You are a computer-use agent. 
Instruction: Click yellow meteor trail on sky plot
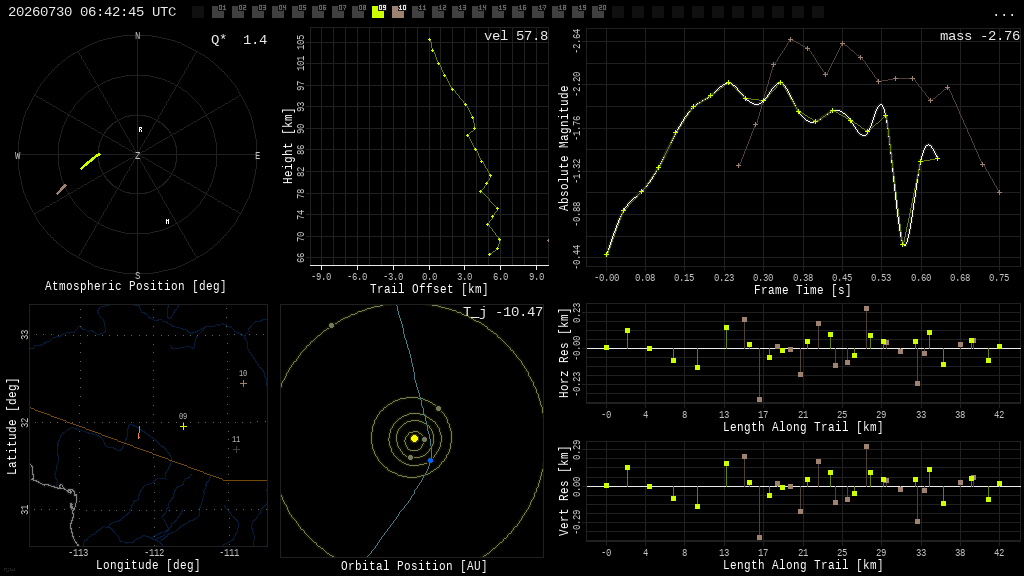(x=90, y=161)
